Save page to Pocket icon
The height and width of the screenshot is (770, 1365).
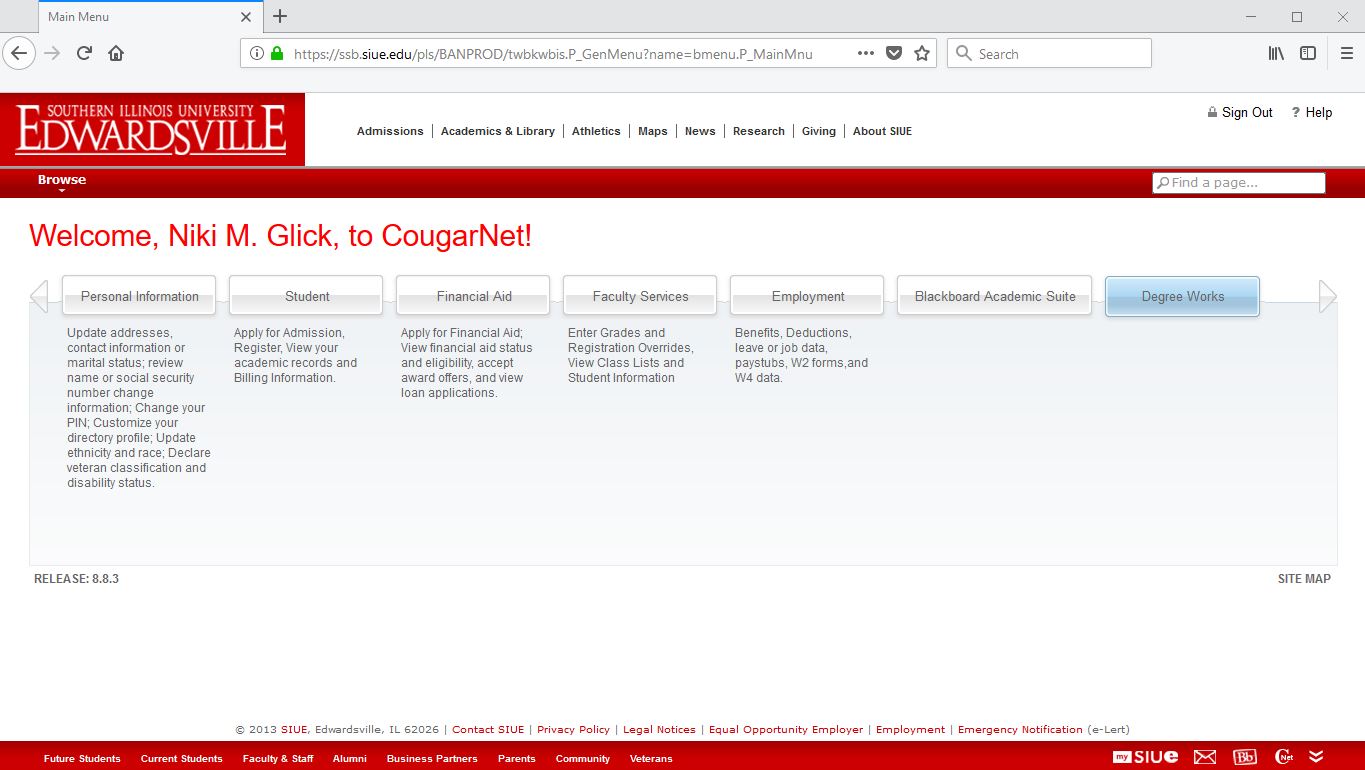894,53
